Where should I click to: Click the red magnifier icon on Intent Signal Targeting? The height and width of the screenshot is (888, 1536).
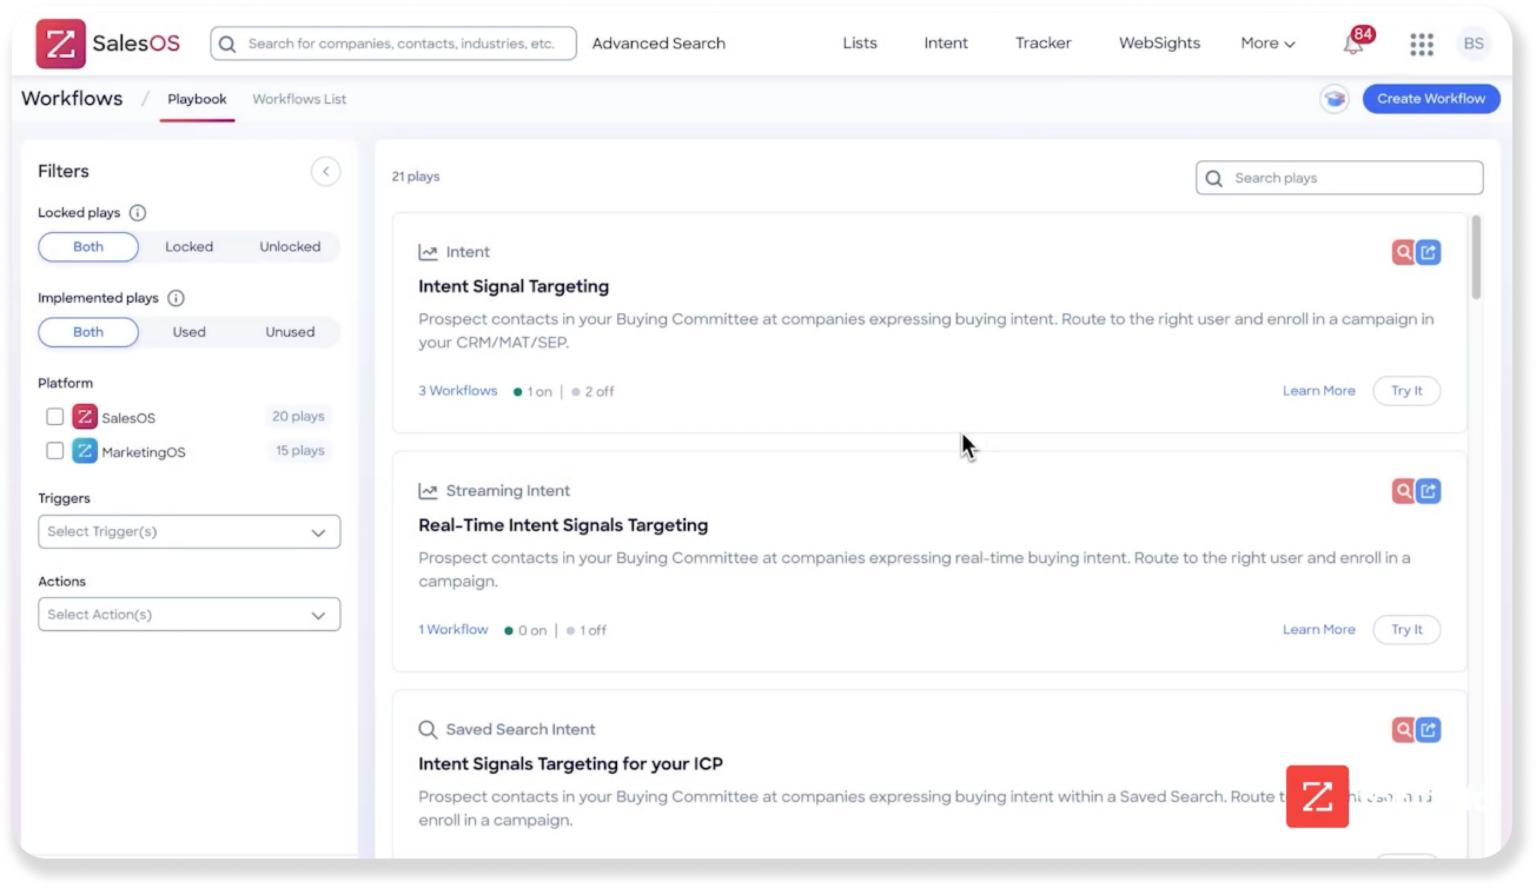[1402, 252]
